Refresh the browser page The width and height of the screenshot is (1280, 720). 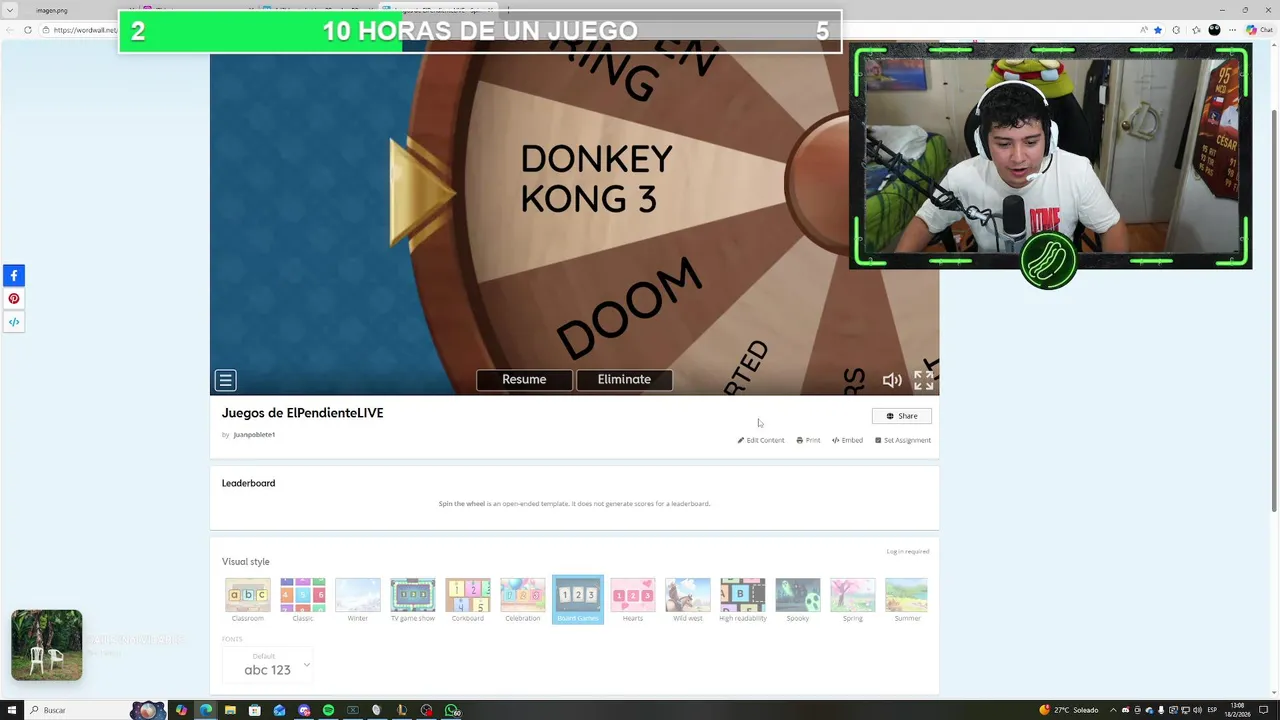[28, 30]
